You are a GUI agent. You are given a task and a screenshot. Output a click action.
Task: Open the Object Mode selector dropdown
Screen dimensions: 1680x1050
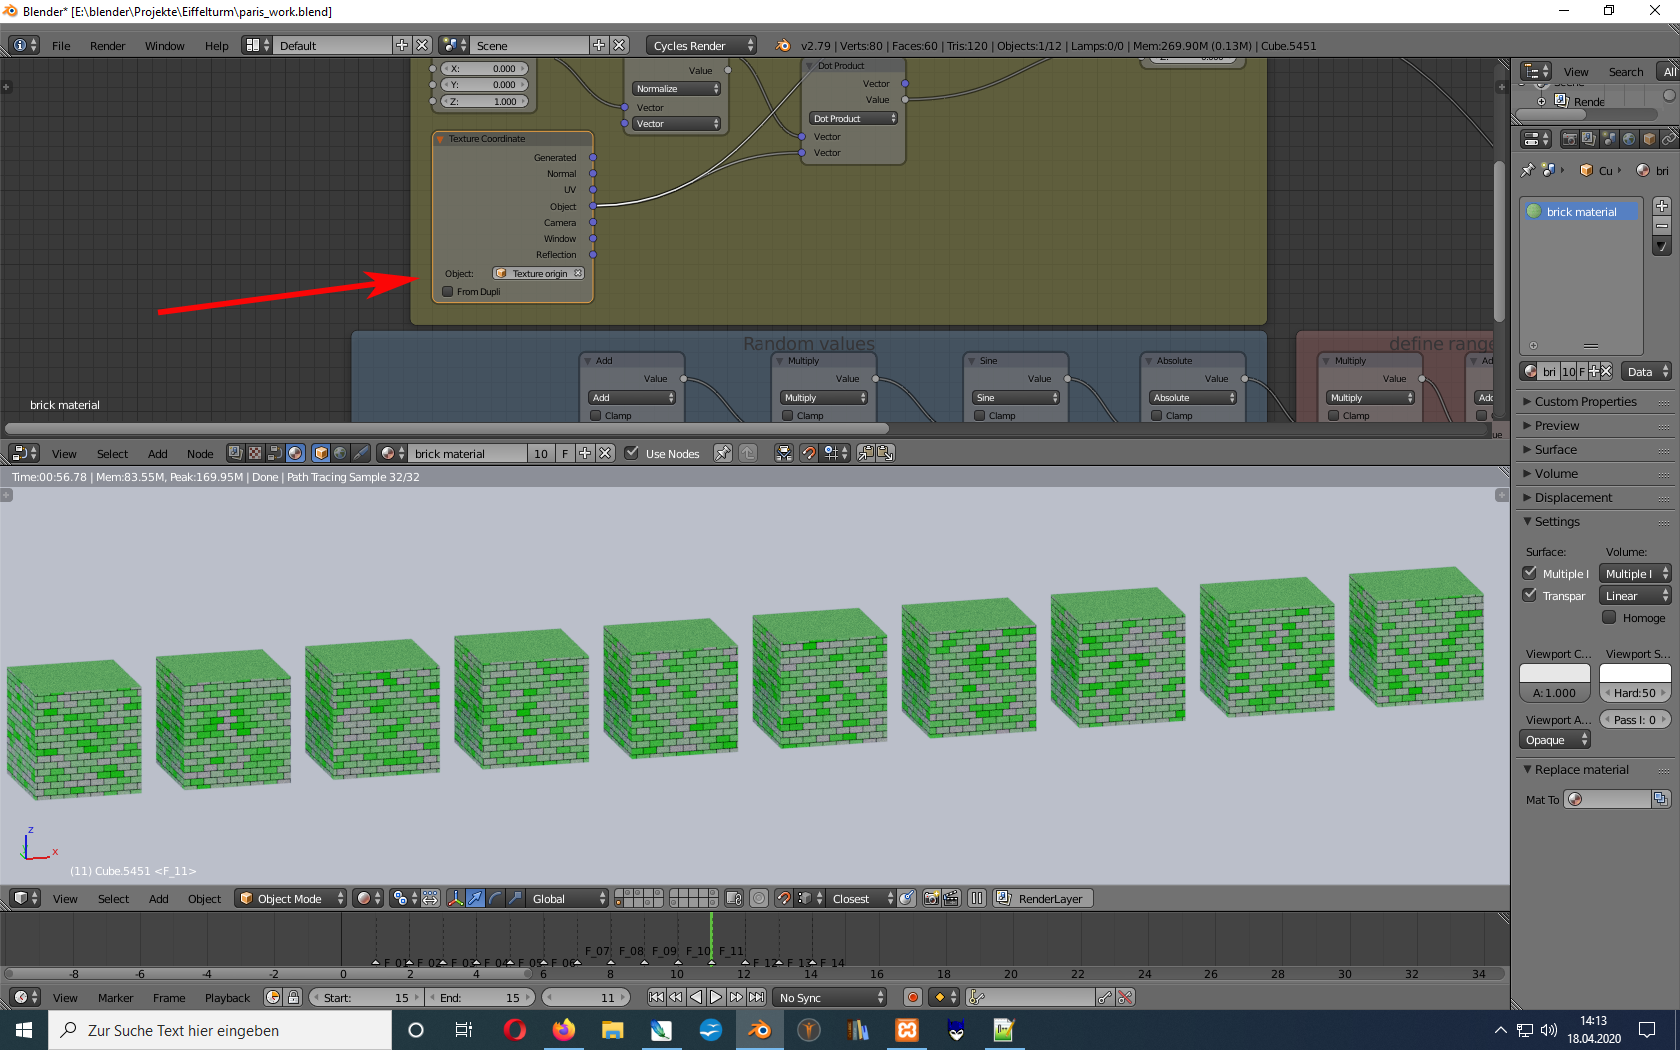point(291,898)
